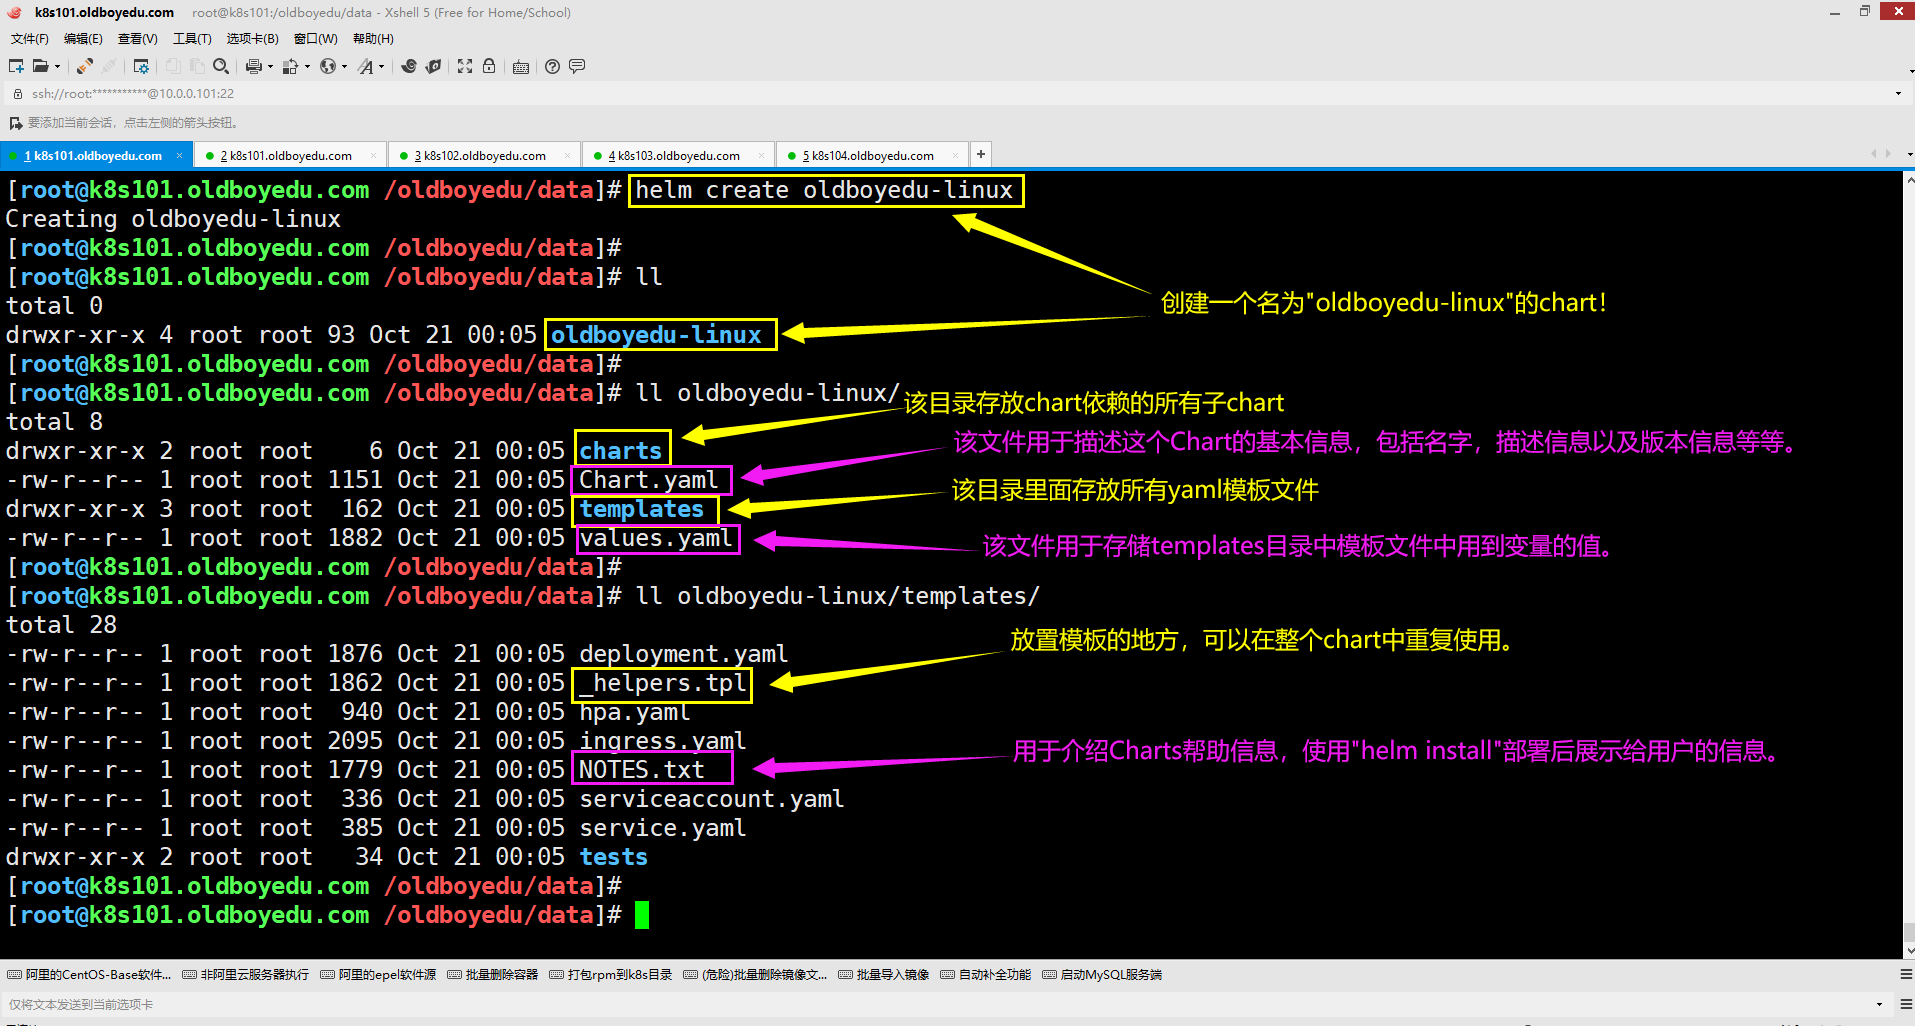Click the Help question mark icon
The height and width of the screenshot is (1026, 1915).
point(552,66)
